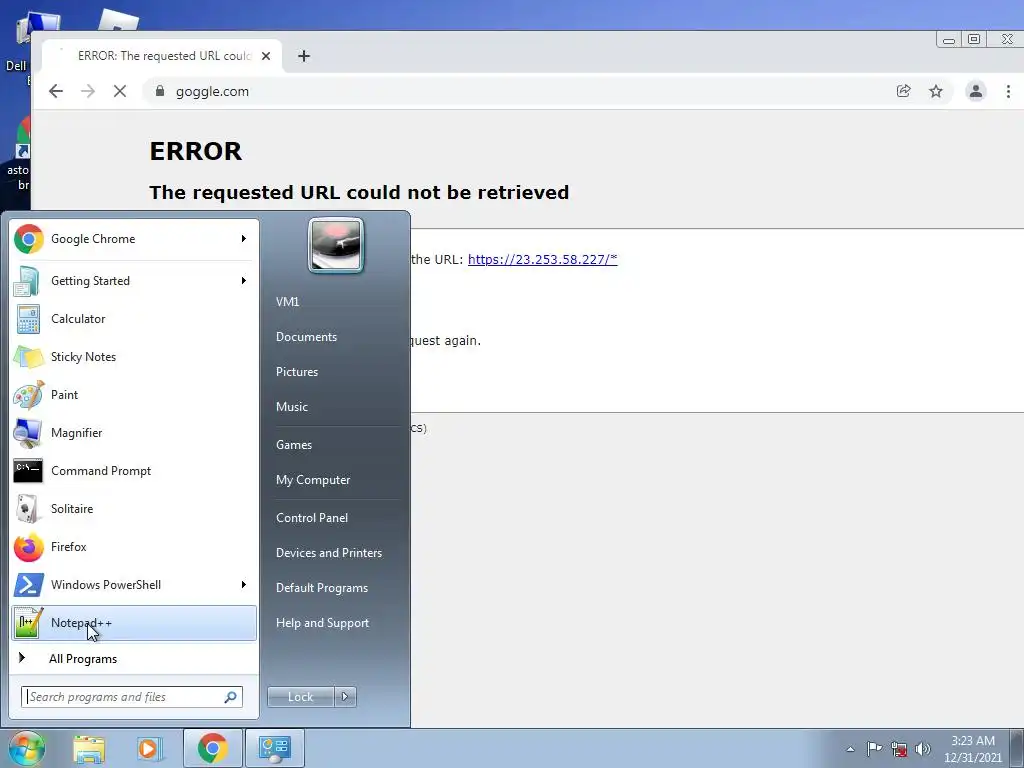Expand Windows PowerShell jump list arrow
The width and height of the screenshot is (1024, 768).
click(244, 584)
